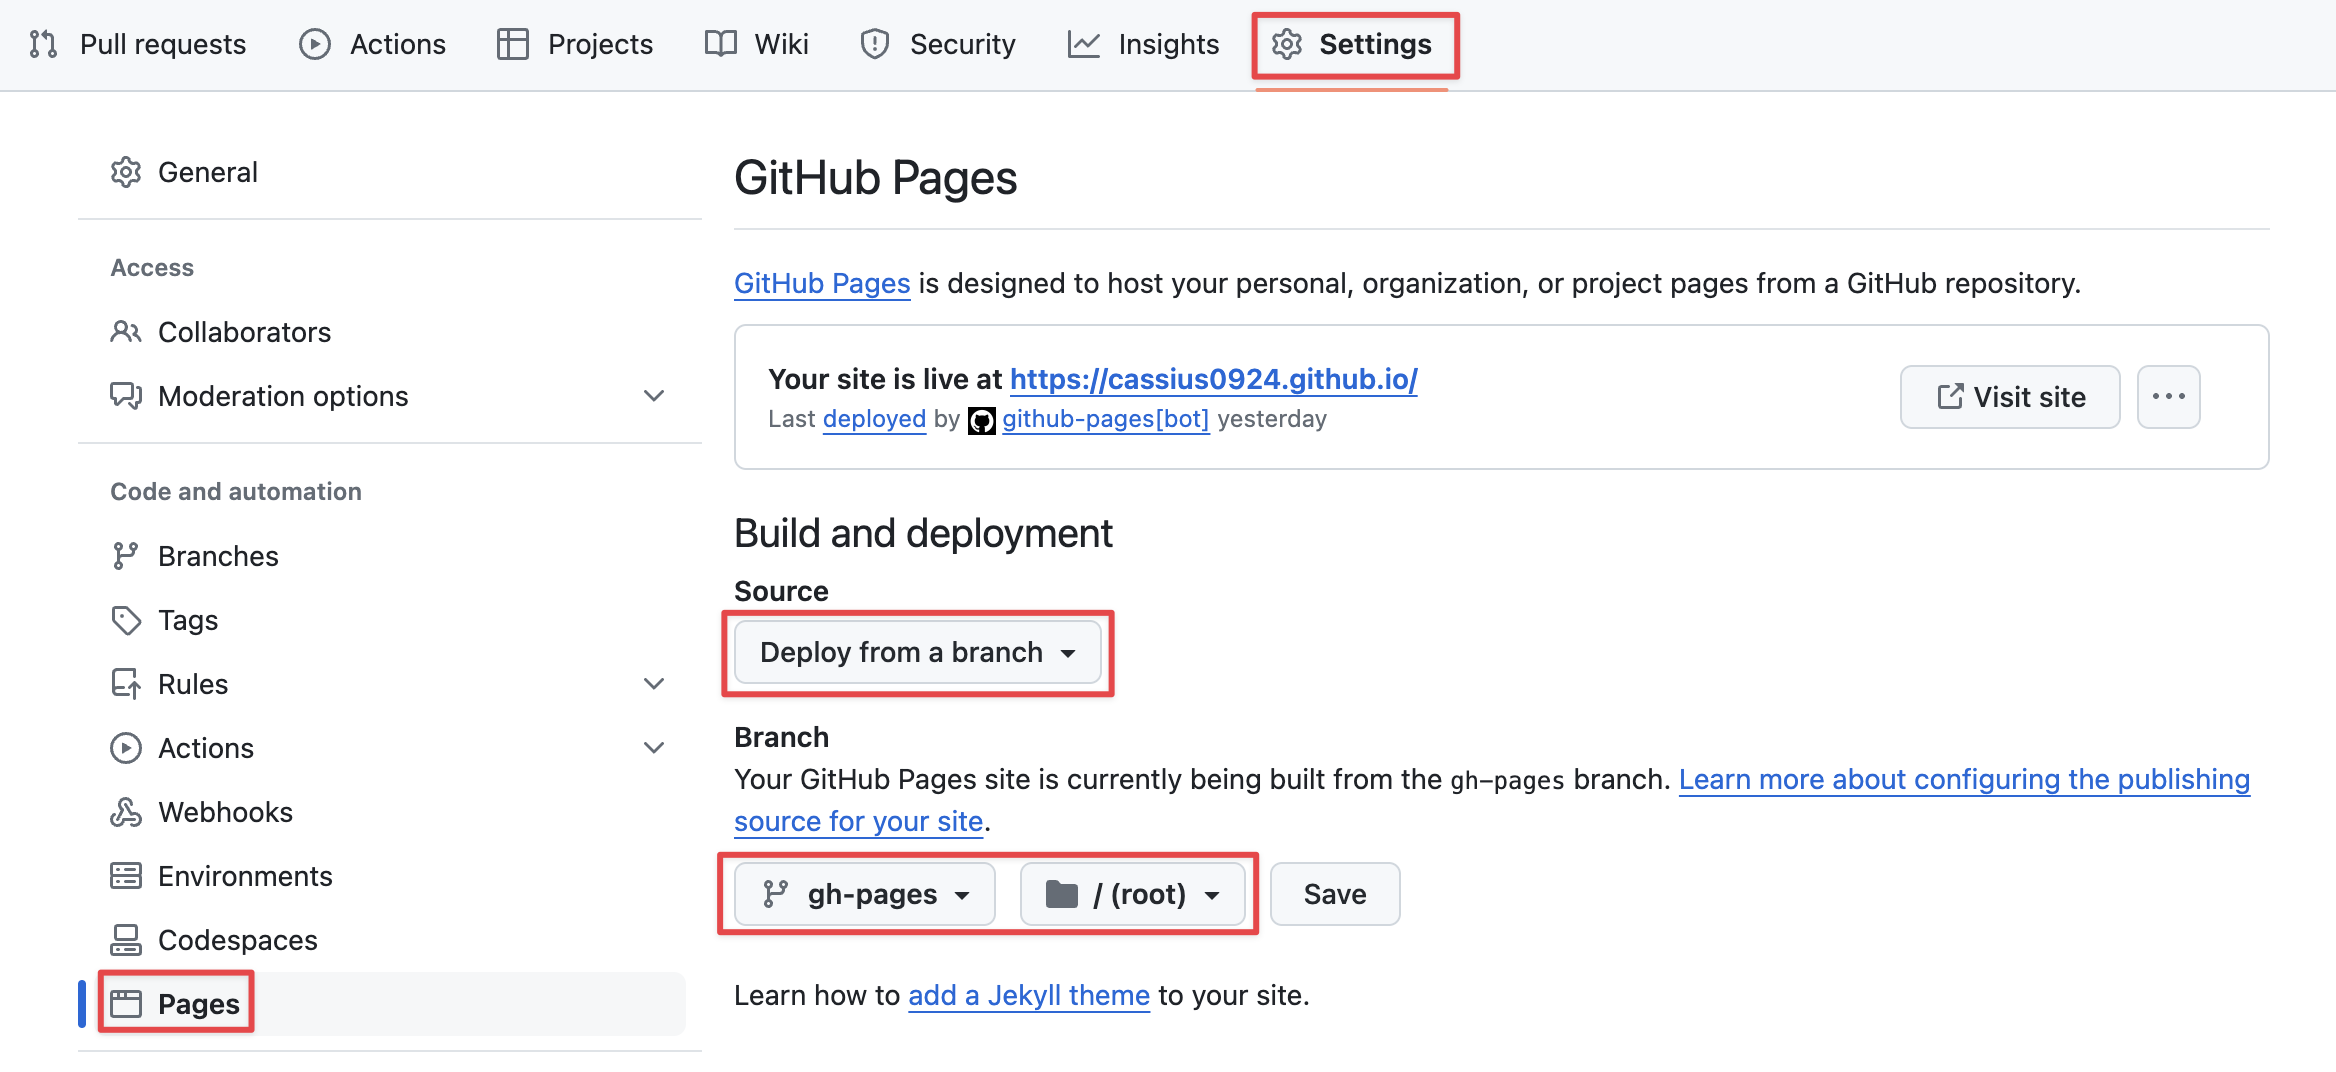The height and width of the screenshot is (1072, 2336).
Task: Click the GitHub Pages documentation link
Action: [x=822, y=283]
